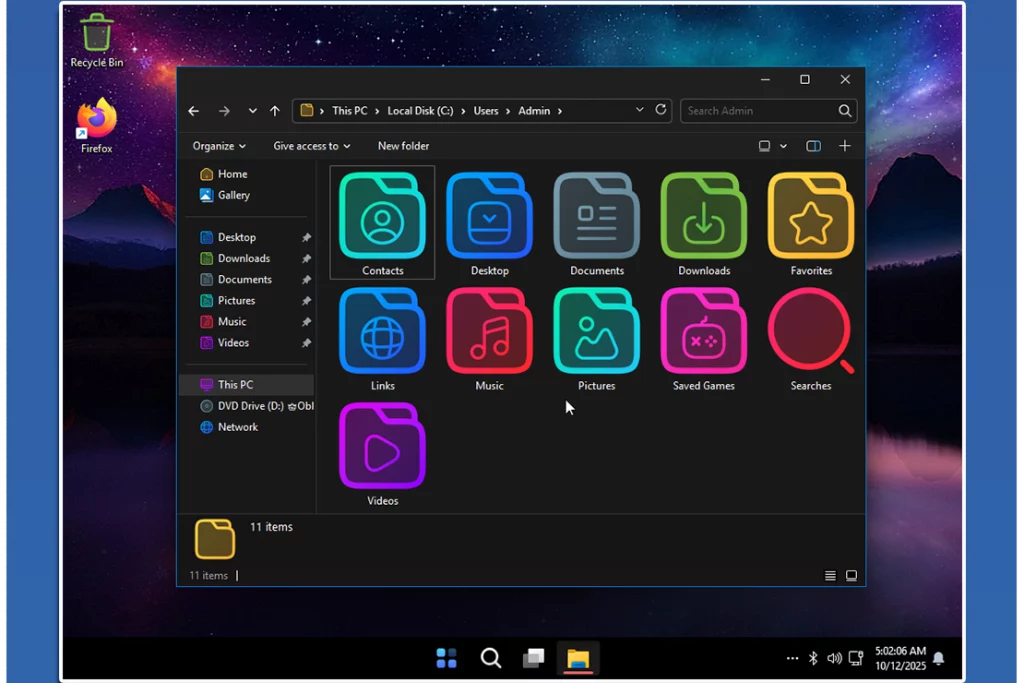This screenshot has height=683, width=1024.
Task: Open the Contacts folder icon
Action: (382, 217)
